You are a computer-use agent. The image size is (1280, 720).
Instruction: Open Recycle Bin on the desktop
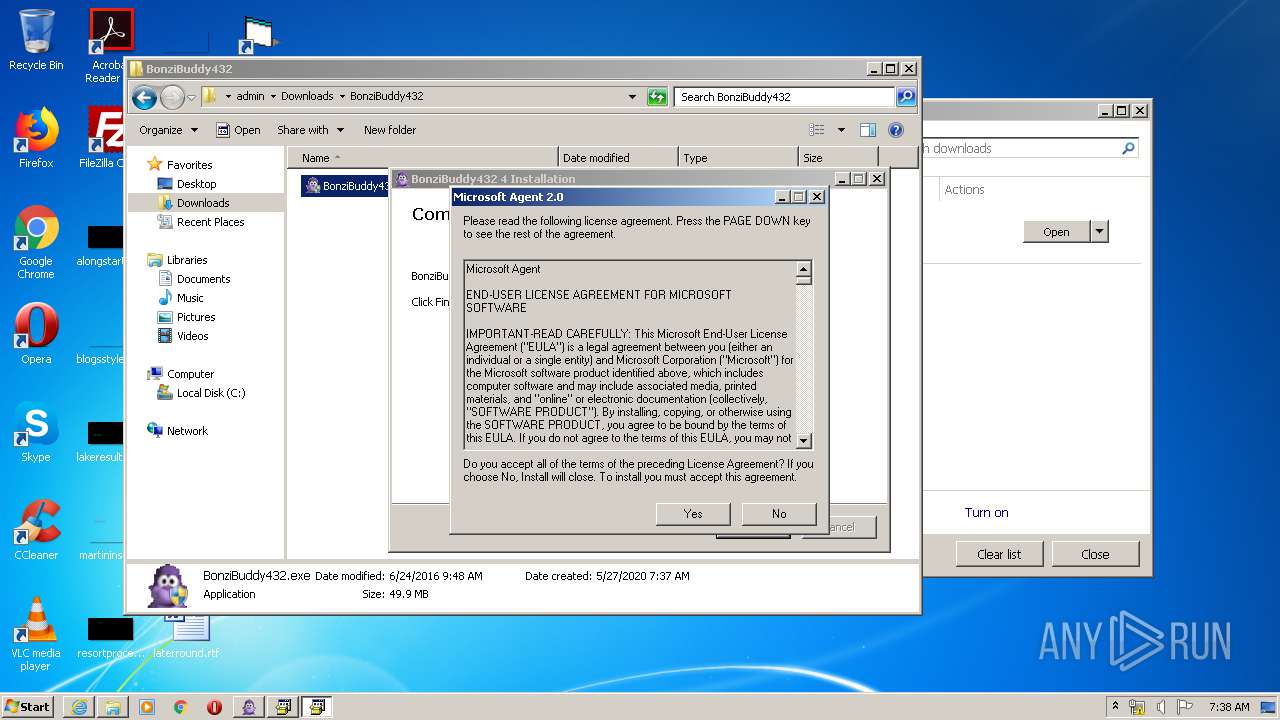(36, 40)
